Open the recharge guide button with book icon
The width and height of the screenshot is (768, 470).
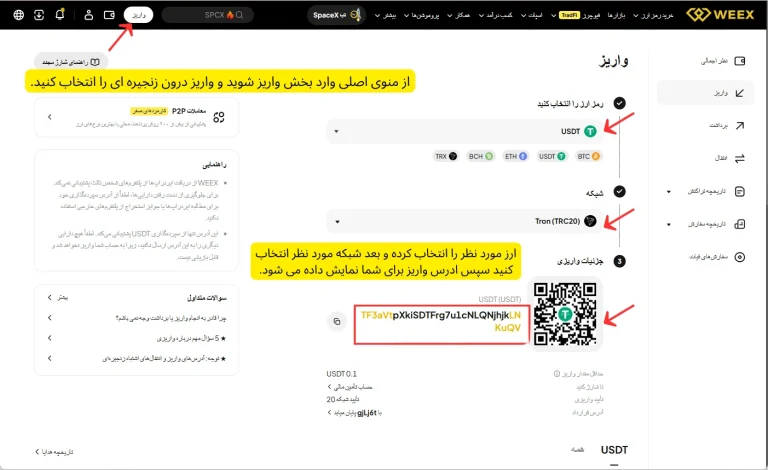(x=71, y=62)
